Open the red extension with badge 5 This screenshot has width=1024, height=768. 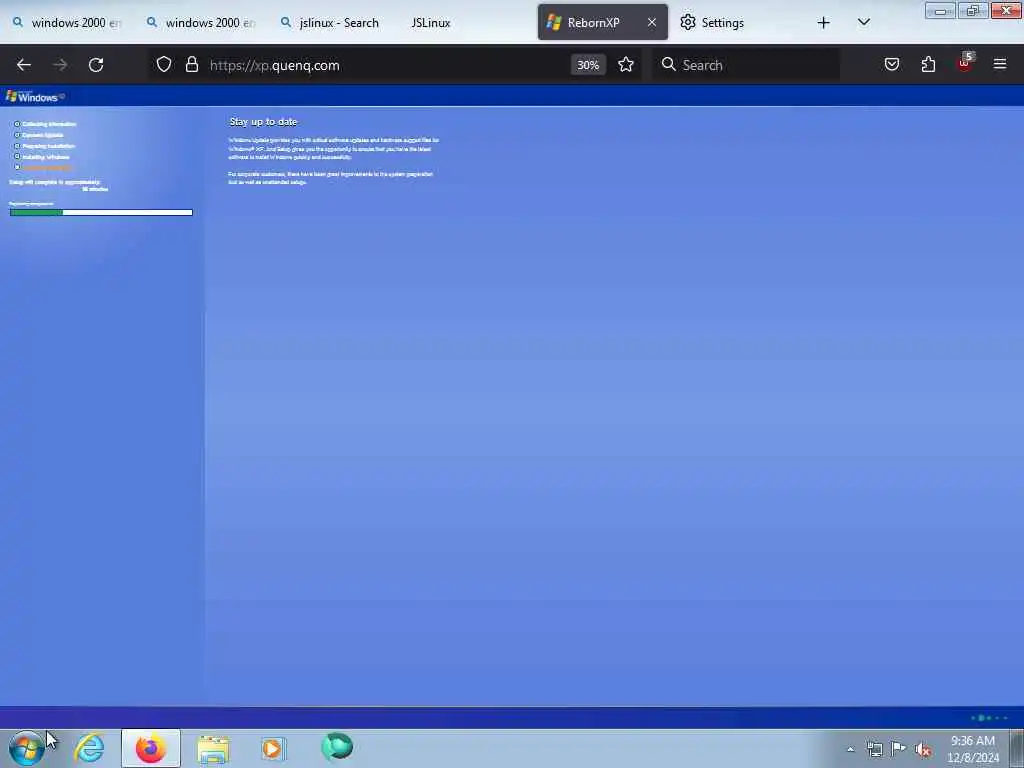[x=965, y=63]
